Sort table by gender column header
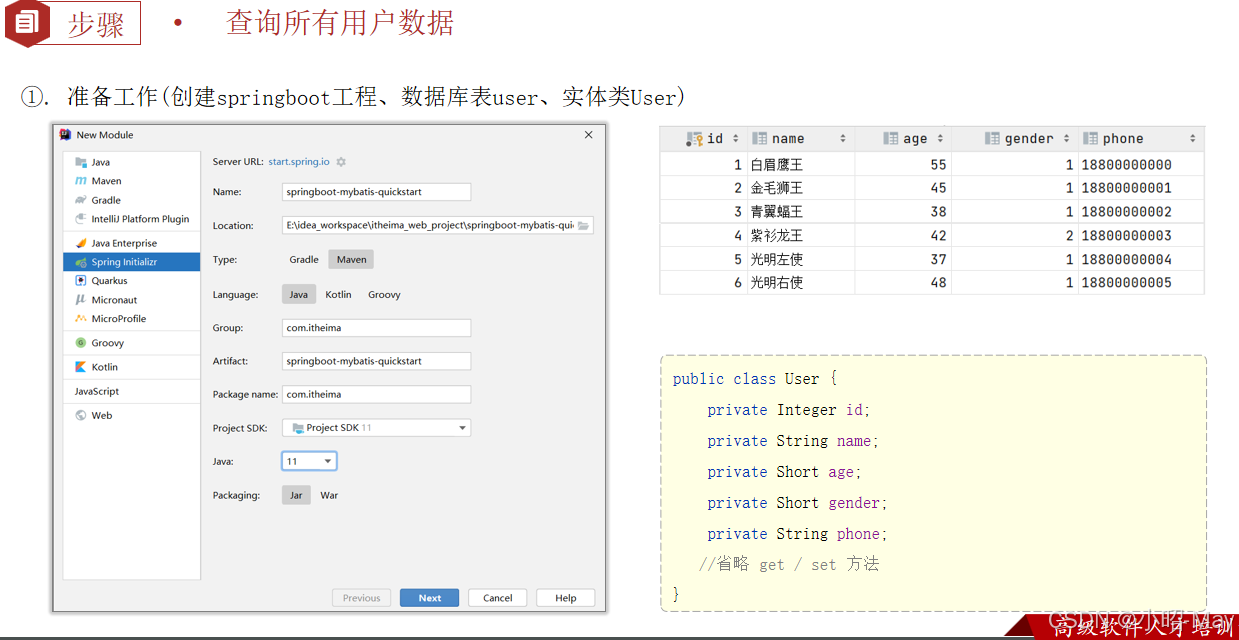1239x640 pixels. tap(1015, 139)
